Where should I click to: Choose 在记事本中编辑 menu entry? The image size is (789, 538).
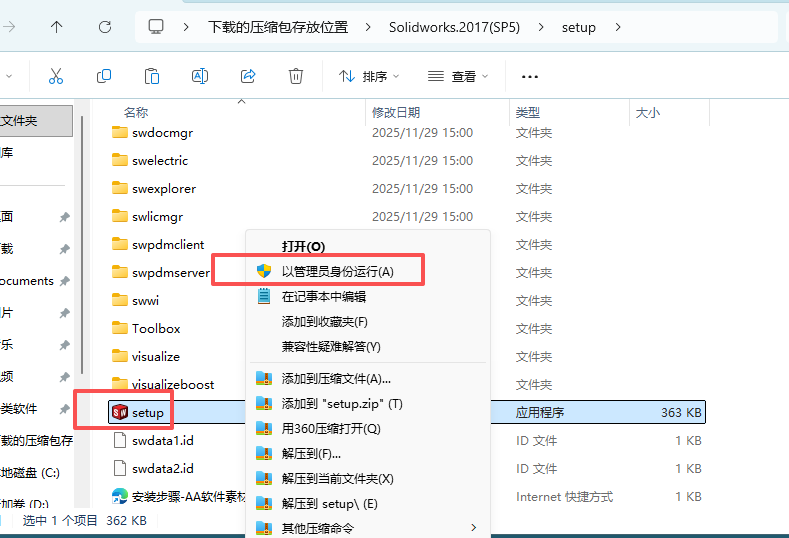324,296
